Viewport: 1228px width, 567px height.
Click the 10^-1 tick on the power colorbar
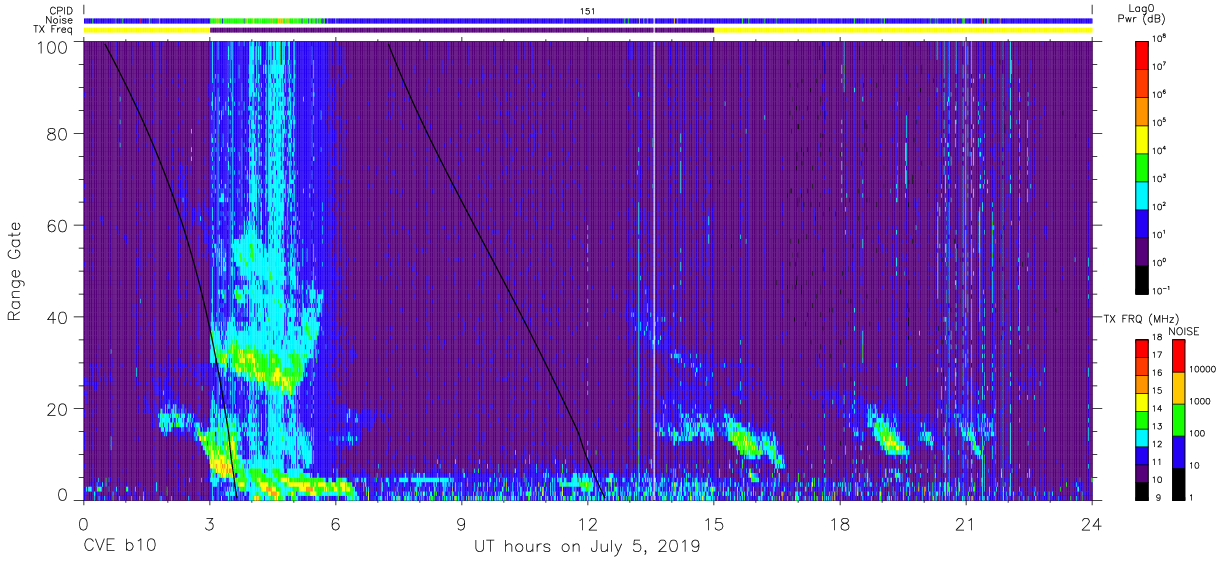(1162, 291)
